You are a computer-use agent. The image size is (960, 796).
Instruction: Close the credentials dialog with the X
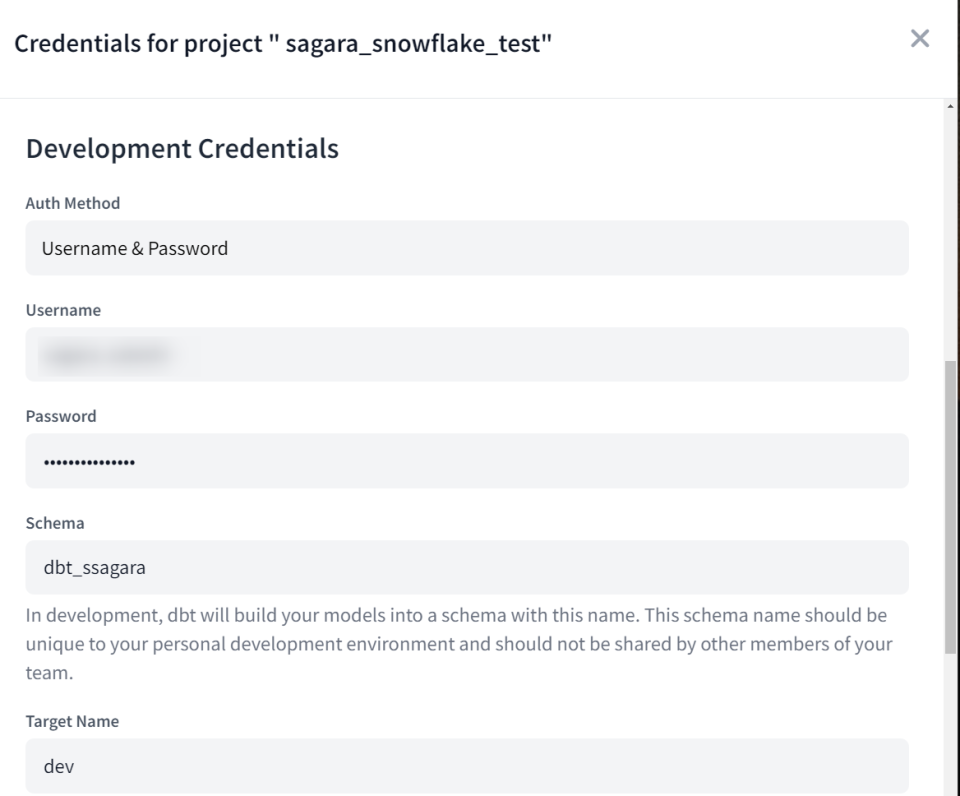(x=919, y=39)
